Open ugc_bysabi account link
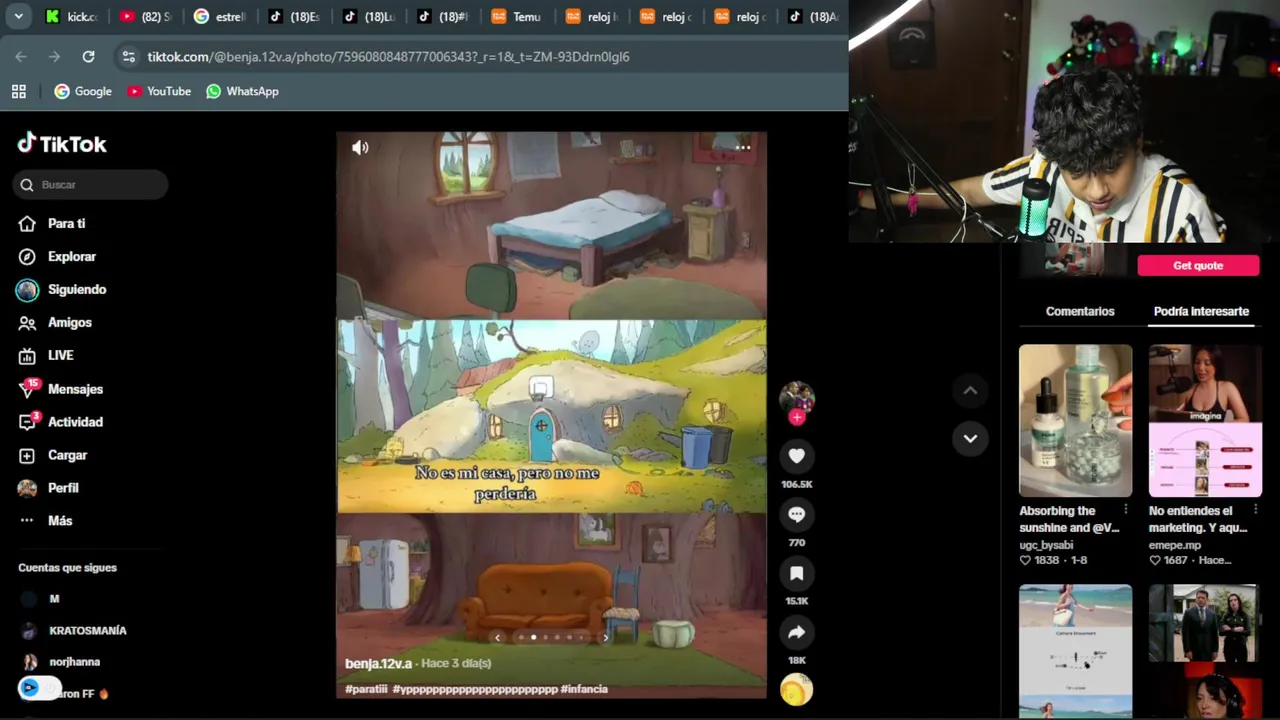Screen dimensions: 1280x720 [x=1046, y=545]
